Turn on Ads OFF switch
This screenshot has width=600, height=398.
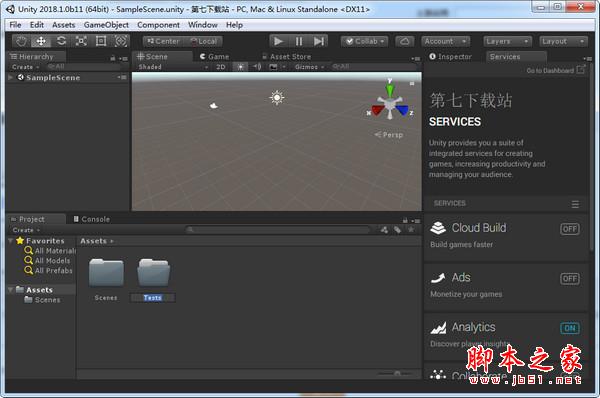point(570,279)
